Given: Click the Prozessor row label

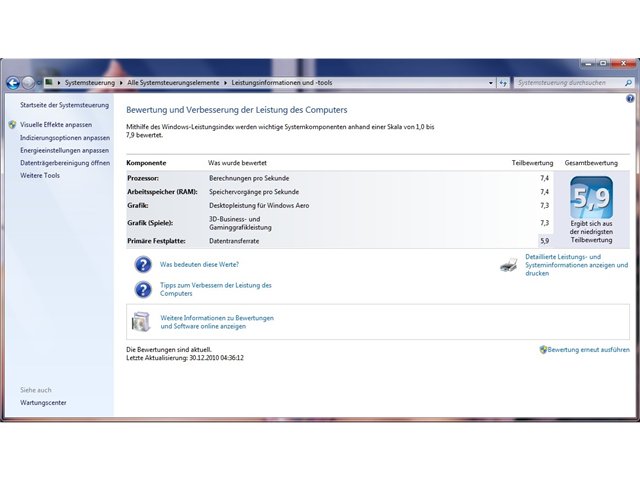Looking at the screenshot, I should [143, 178].
